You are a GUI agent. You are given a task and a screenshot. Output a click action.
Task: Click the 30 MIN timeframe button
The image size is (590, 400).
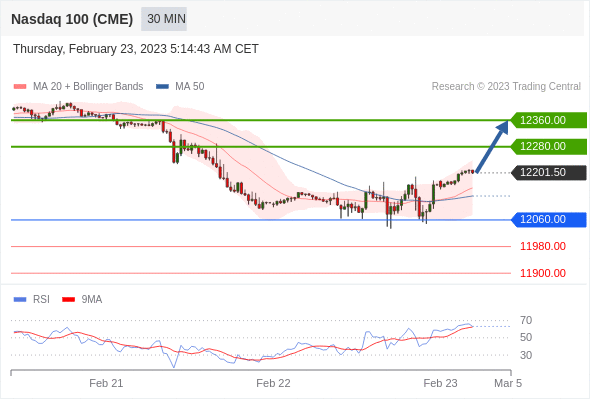tap(164, 19)
